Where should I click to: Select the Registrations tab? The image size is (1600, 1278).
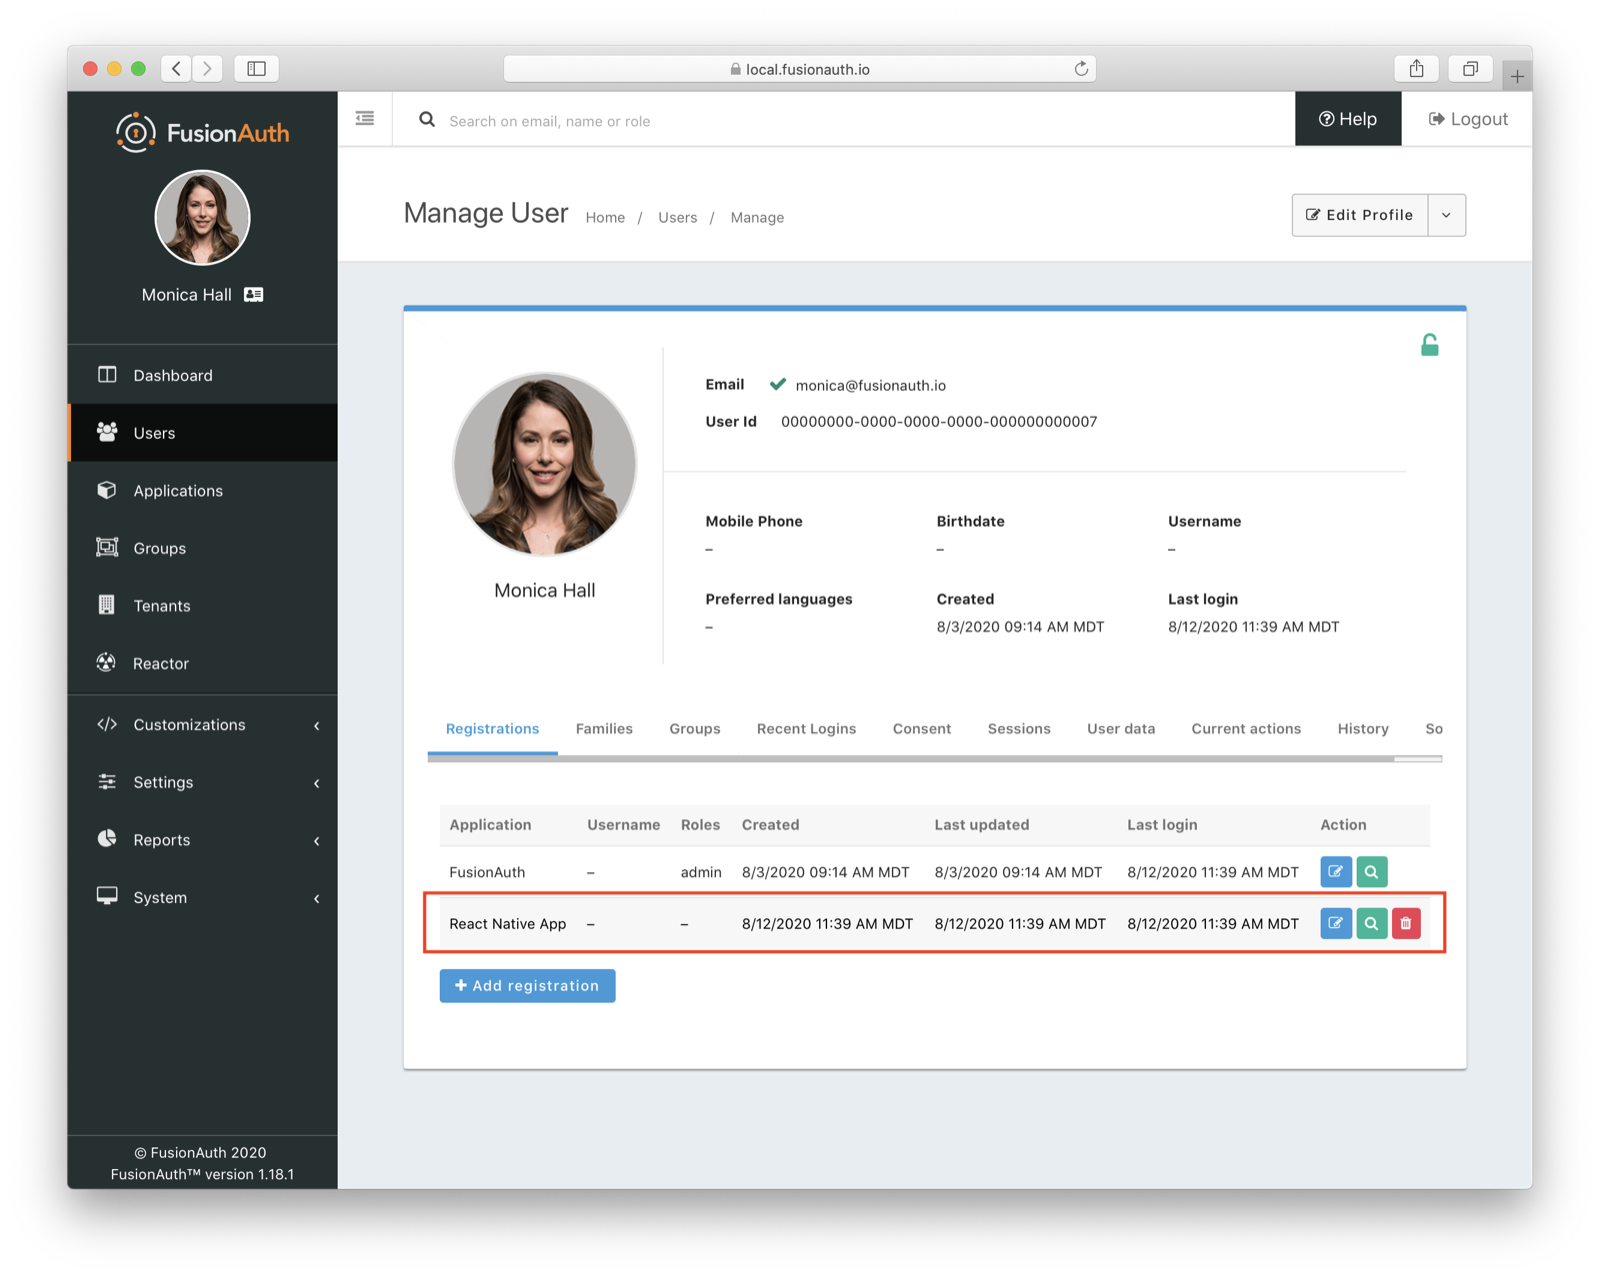tap(493, 729)
